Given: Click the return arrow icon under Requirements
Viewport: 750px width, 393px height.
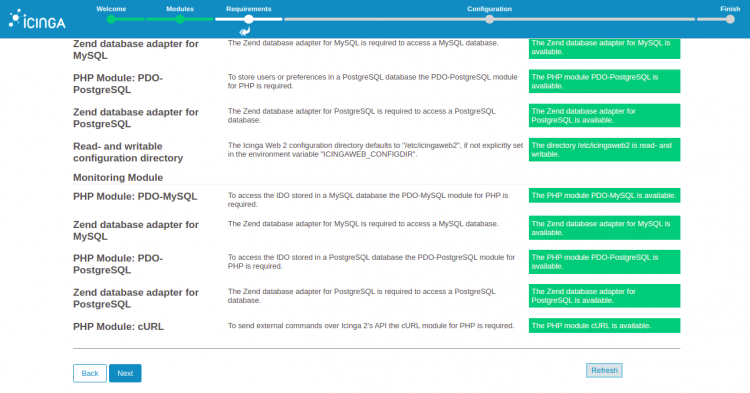Looking at the screenshot, I should tap(244, 32).
